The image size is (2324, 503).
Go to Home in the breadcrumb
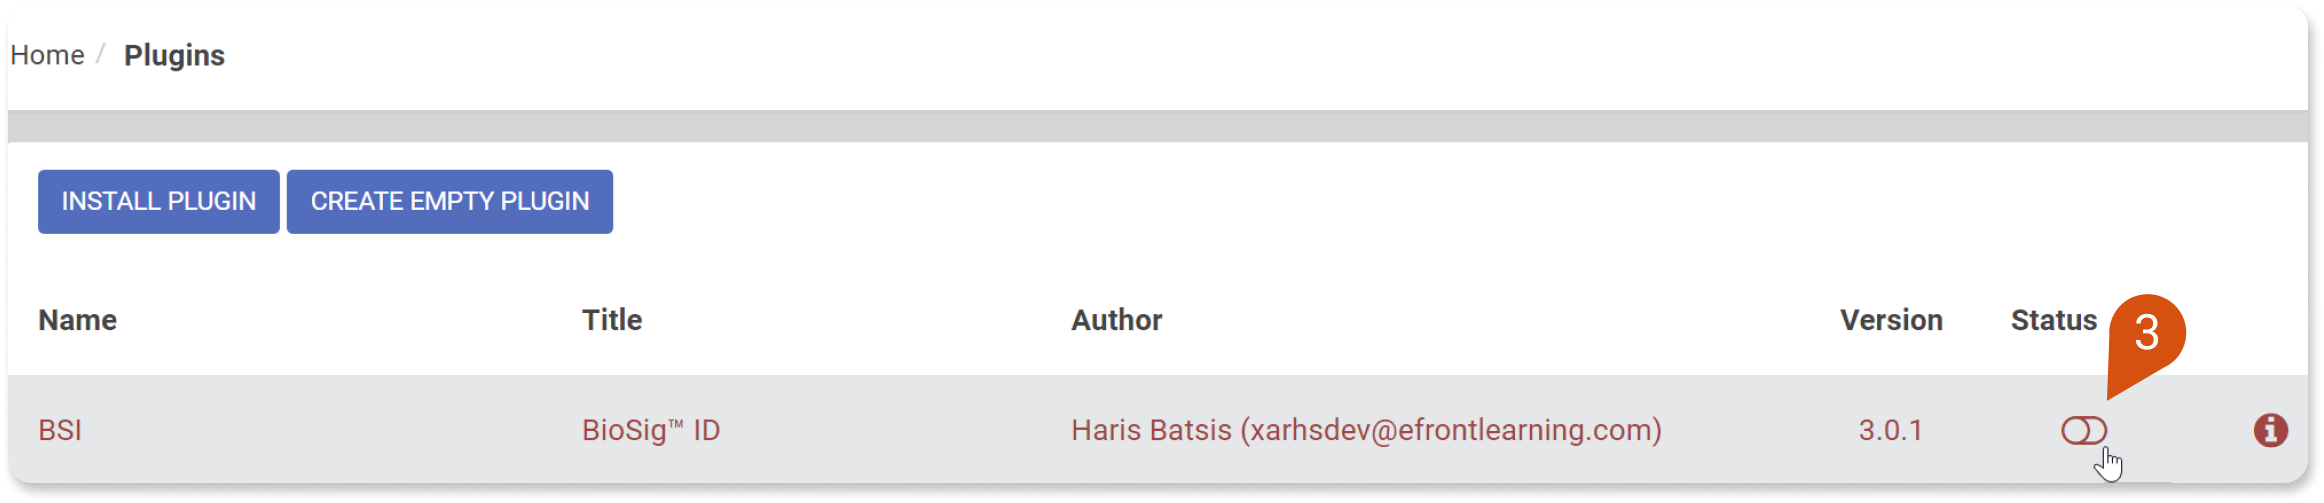(x=47, y=55)
